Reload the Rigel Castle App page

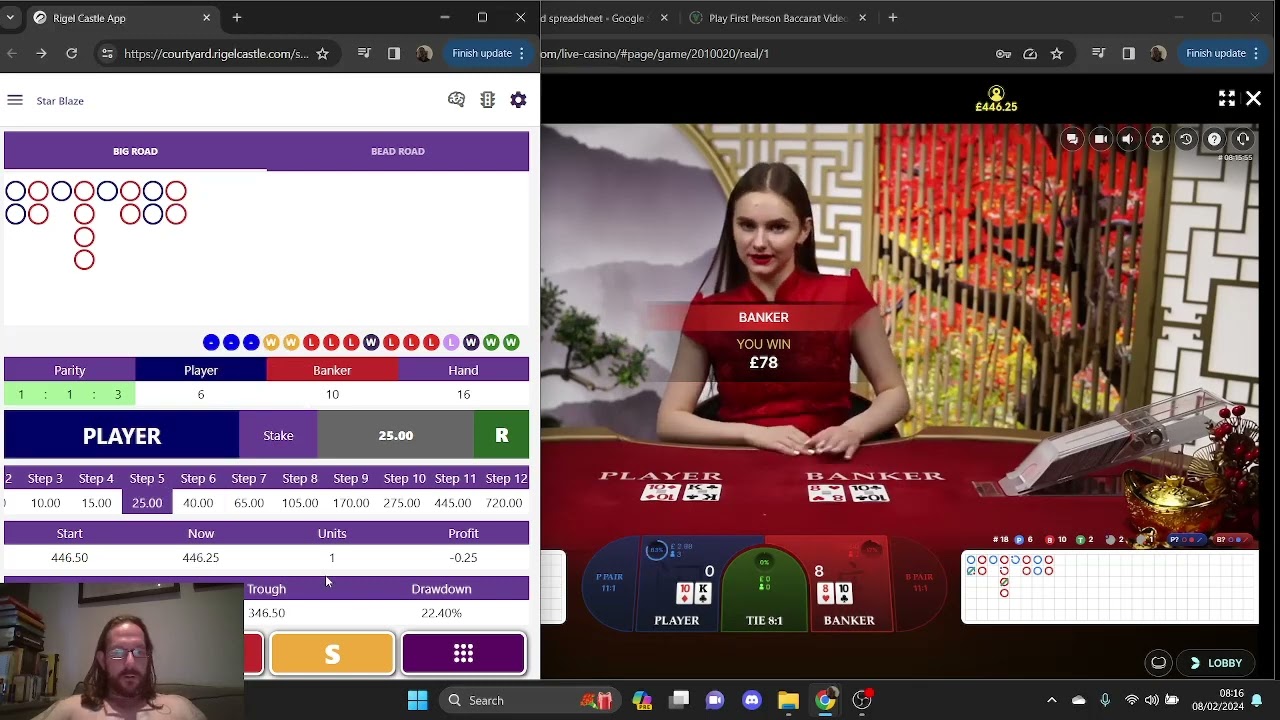coord(72,53)
